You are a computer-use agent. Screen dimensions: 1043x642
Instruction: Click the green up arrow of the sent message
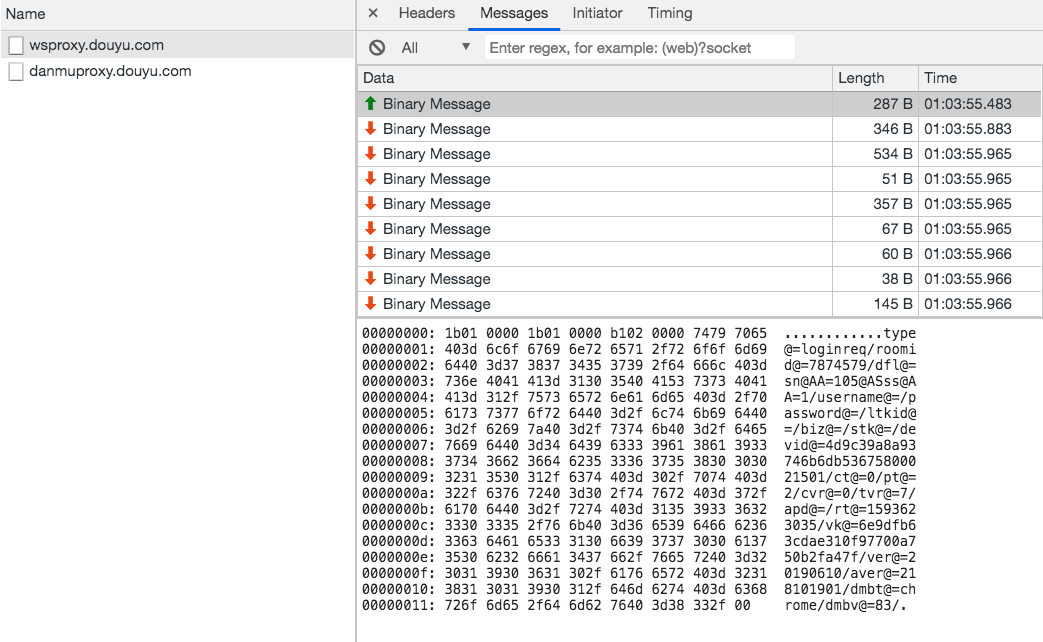tap(370, 104)
